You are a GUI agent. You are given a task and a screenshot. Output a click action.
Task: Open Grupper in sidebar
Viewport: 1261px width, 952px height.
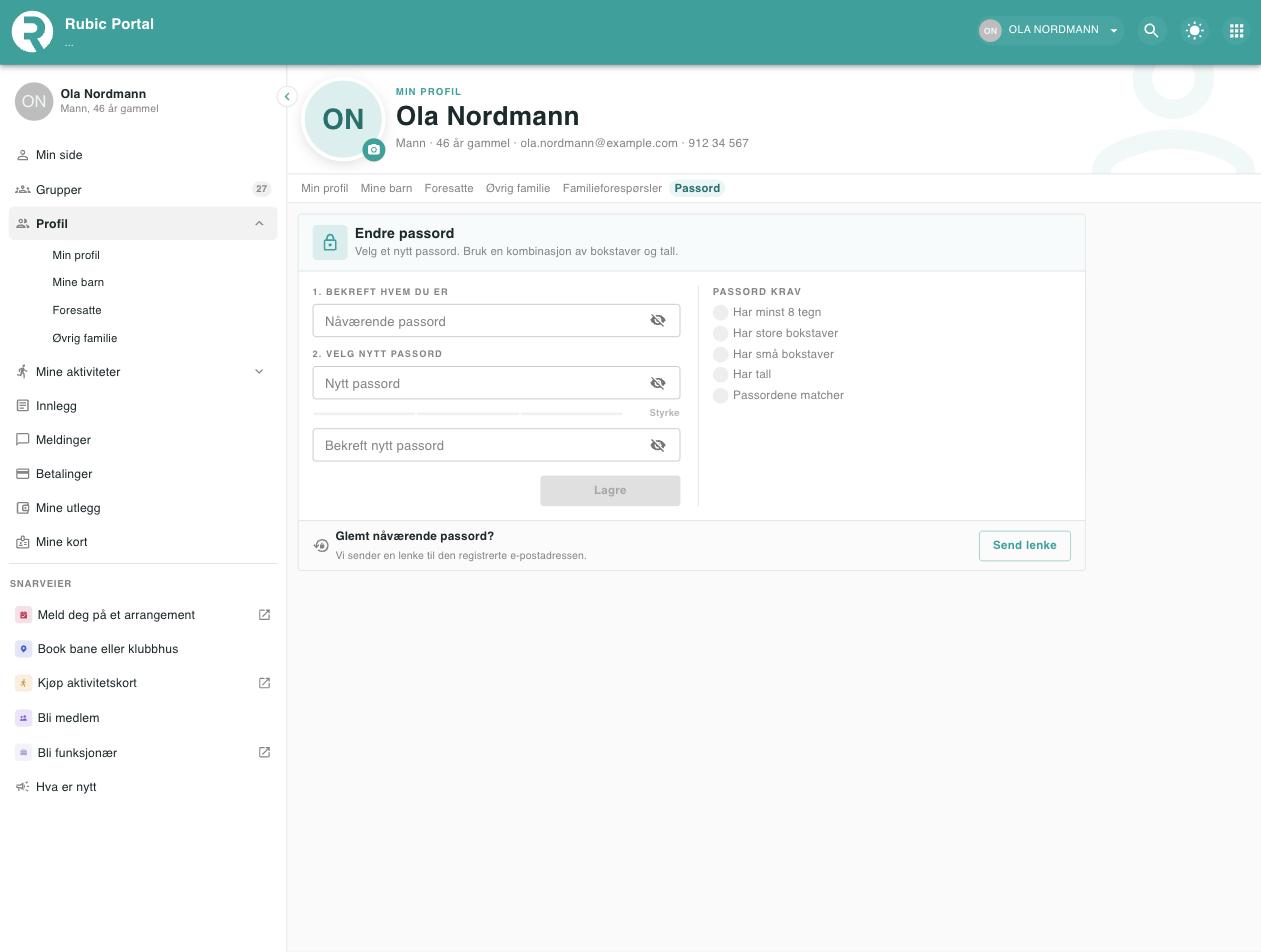tap(143, 189)
